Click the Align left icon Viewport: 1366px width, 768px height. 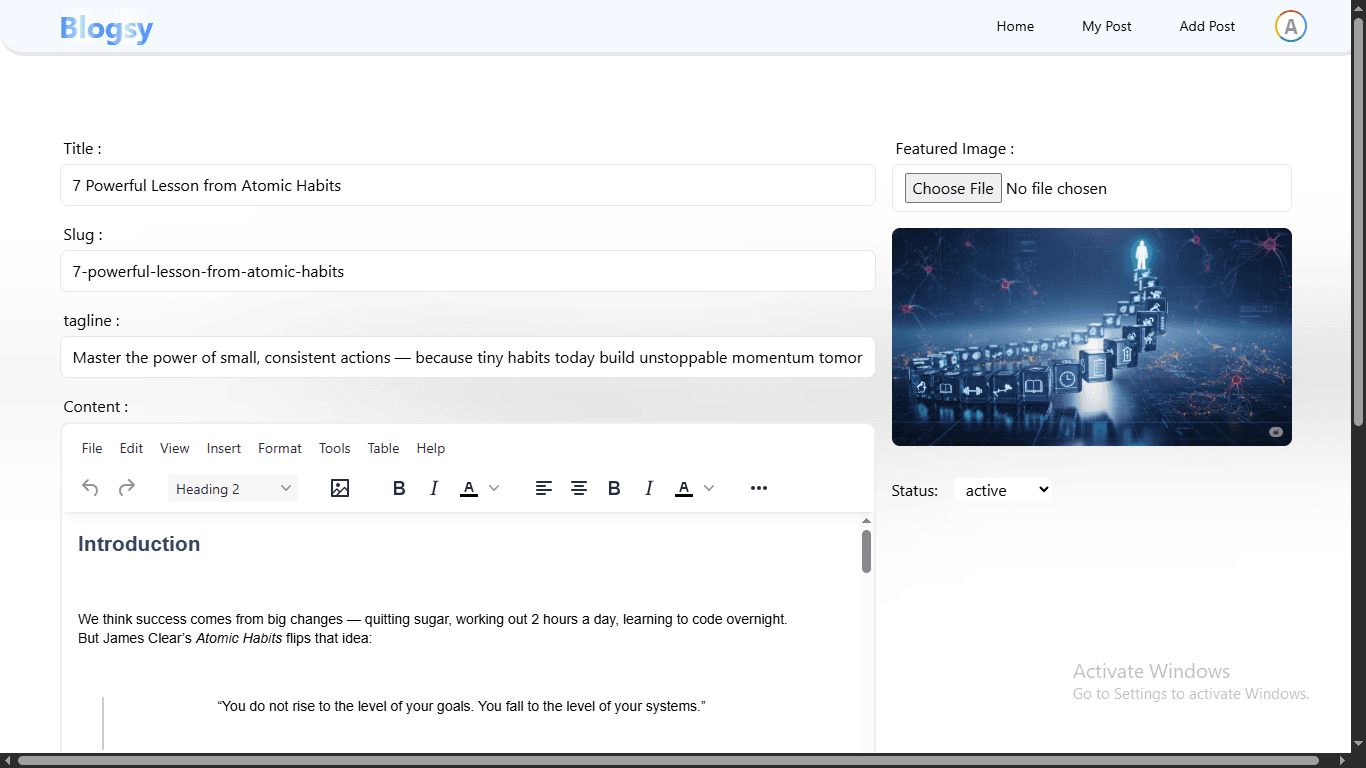[x=544, y=488]
